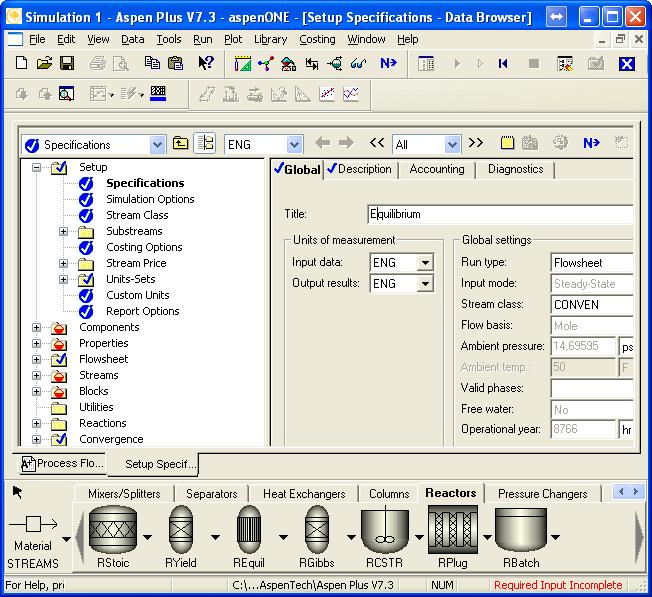Select the REquil reactor model icon
Screen dimensions: 652x597
pos(249,530)
